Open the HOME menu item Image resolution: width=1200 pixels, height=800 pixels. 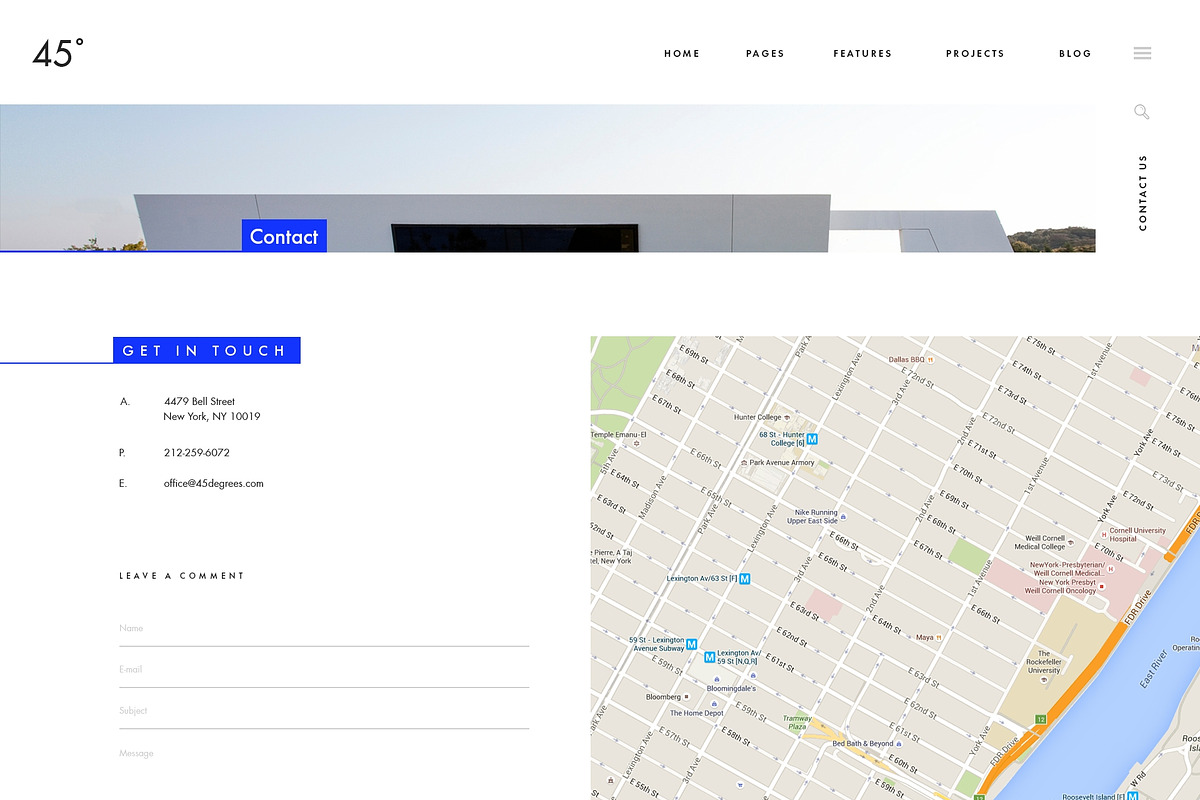point(682,54)
